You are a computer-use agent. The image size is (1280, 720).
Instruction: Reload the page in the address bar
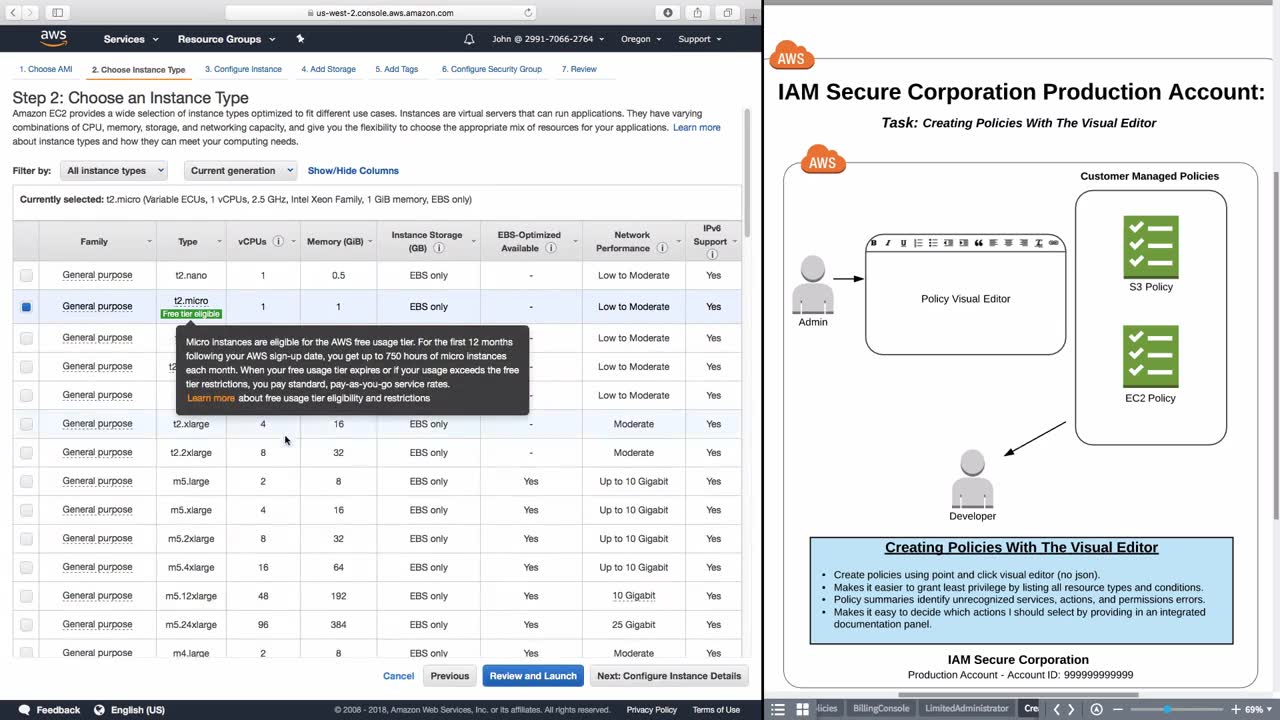tap(528, 13)
